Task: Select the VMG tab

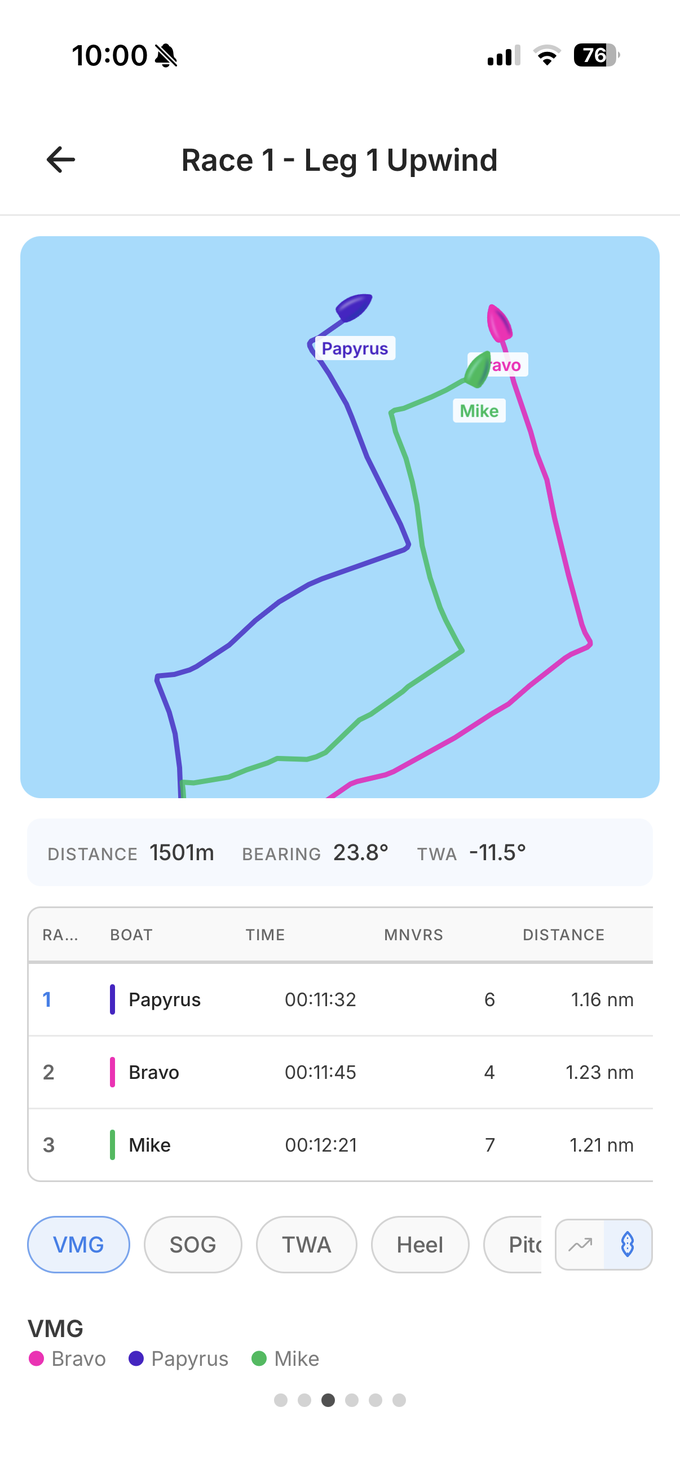Action: [78, 1245]
